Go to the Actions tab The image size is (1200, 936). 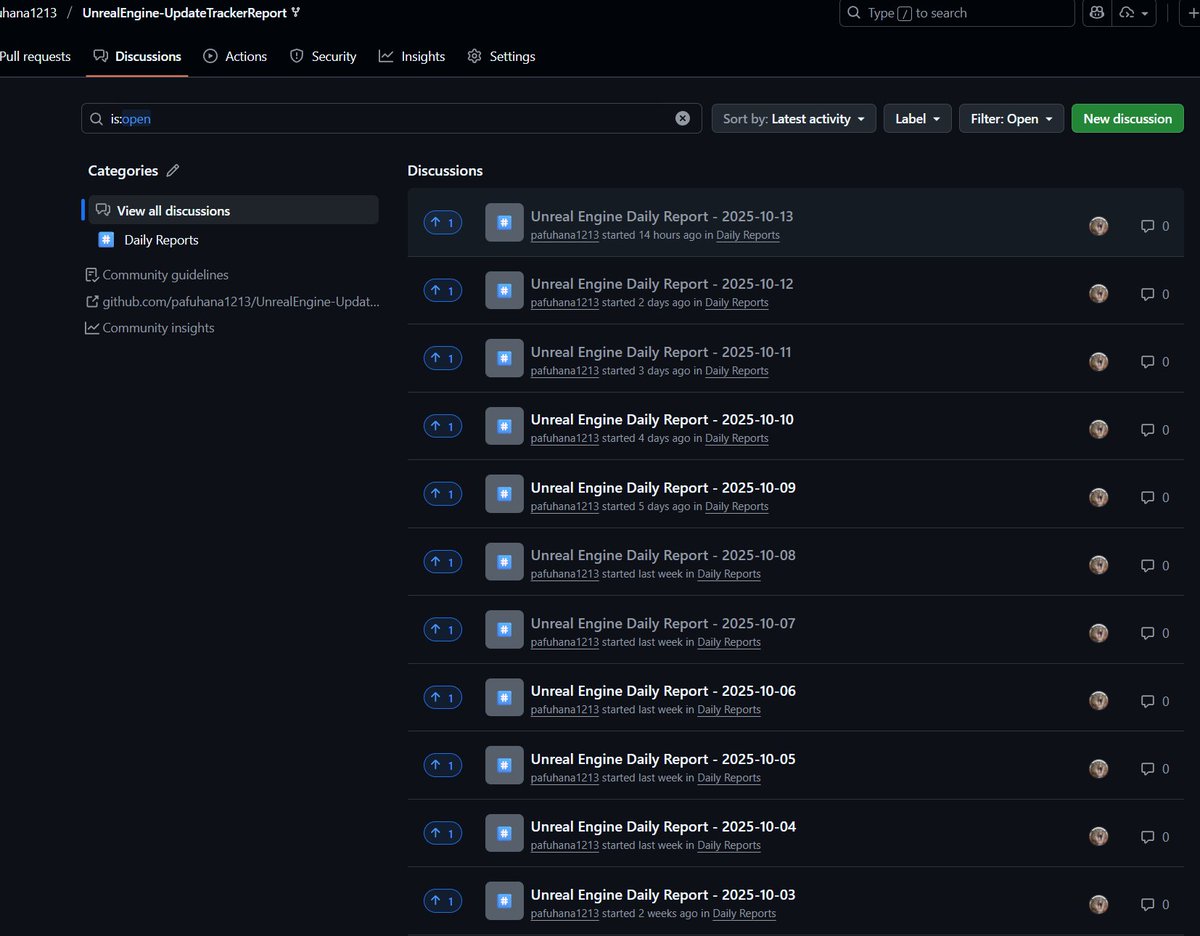tap(235, 56)
